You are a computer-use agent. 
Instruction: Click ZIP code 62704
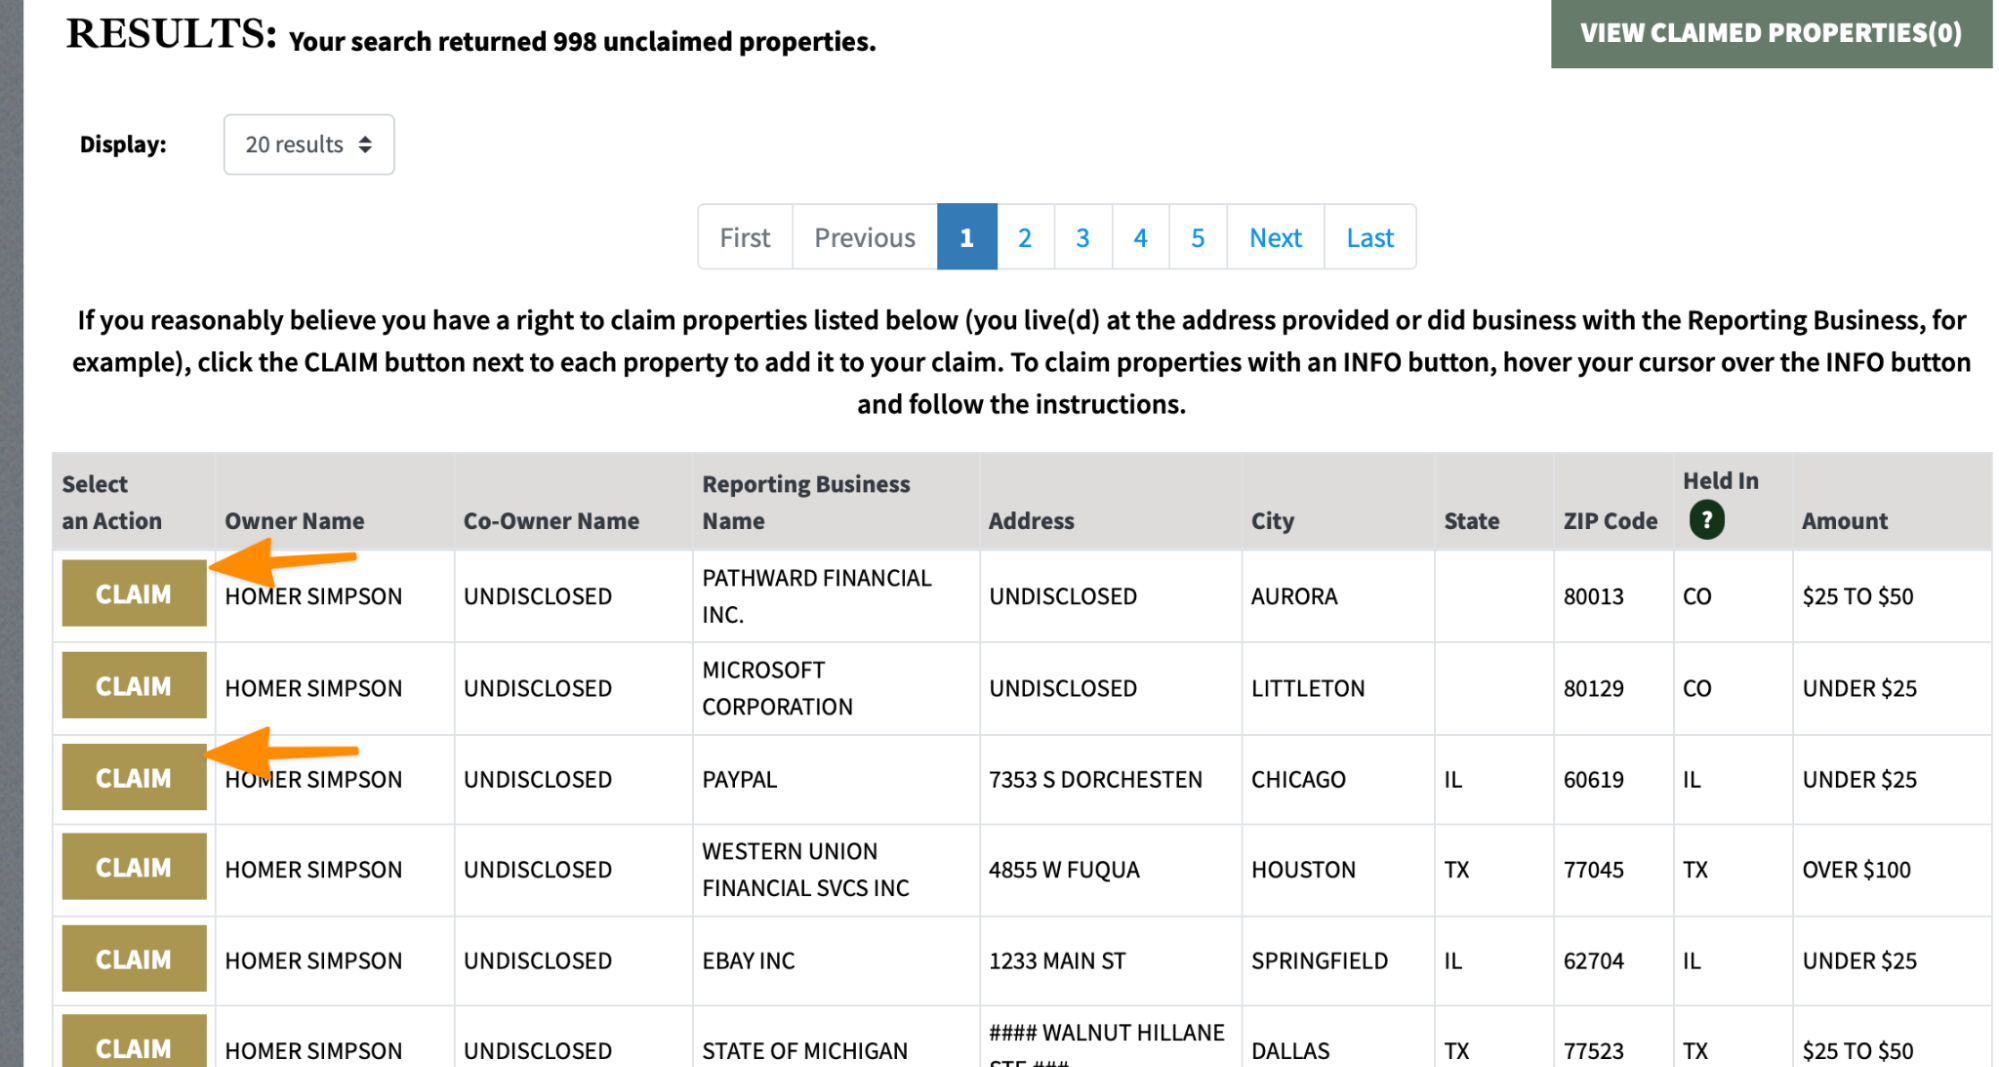point(1593,961)
